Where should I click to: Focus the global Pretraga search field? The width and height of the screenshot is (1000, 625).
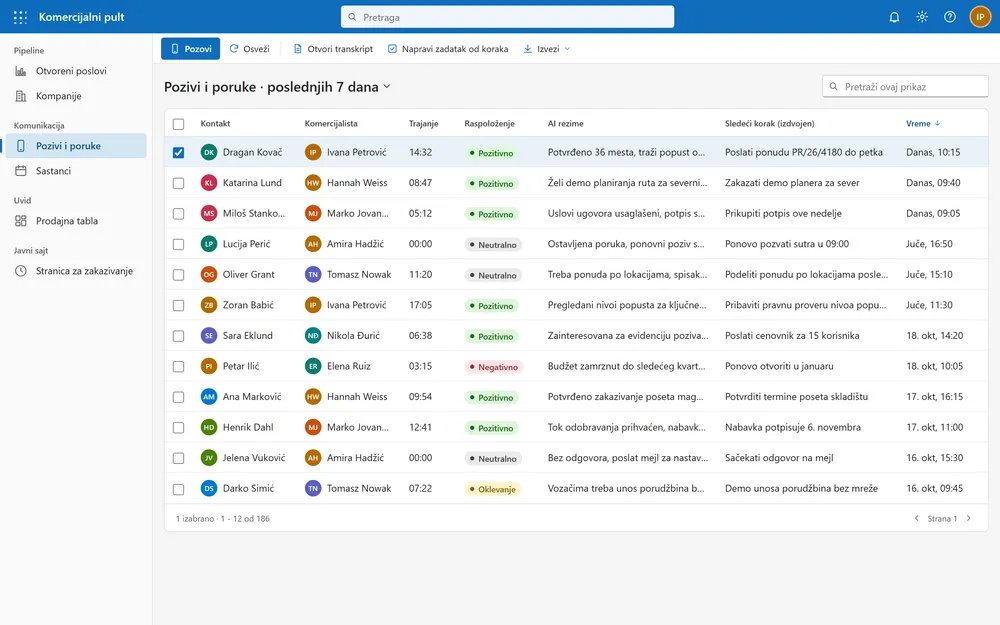[x=507, y=17]
